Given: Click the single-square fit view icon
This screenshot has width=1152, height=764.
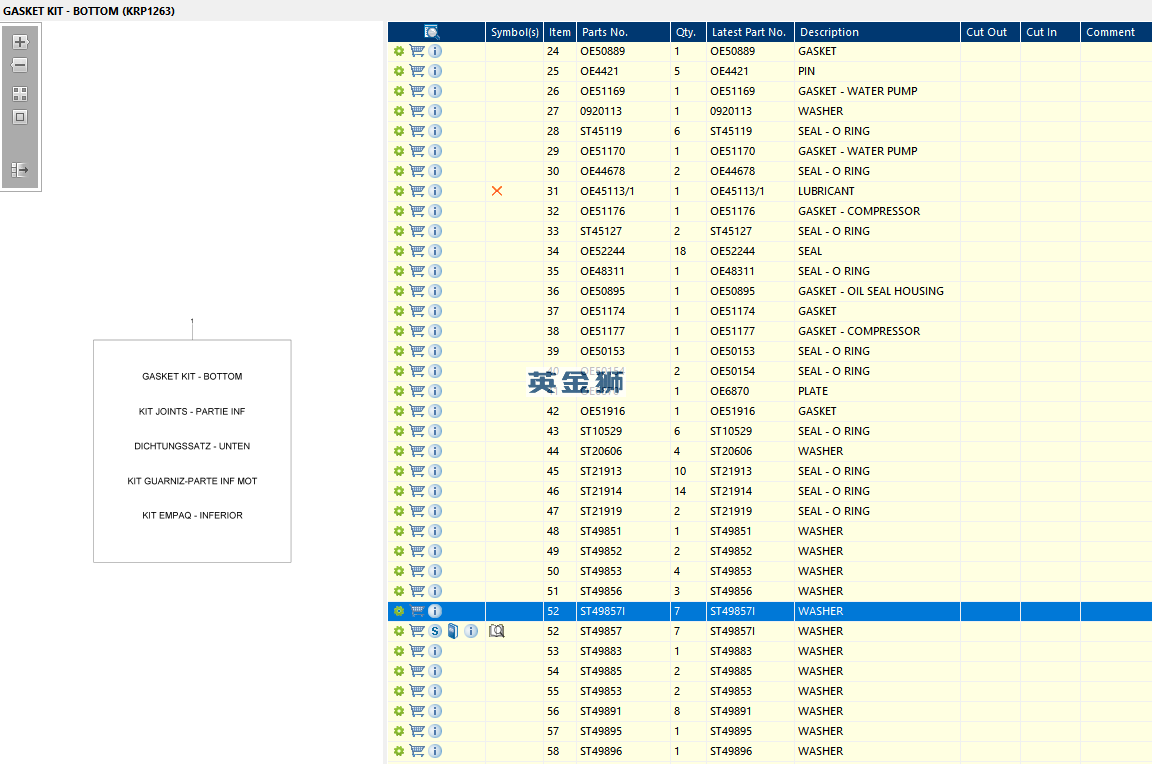Looking at the screenshot, I should point(20,117).
